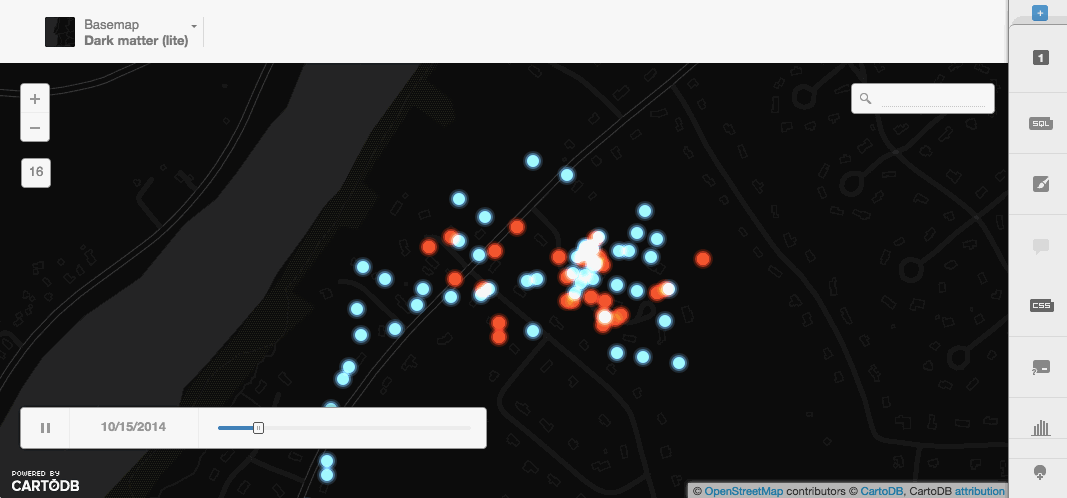Click the Dark matter basemap thumbnail
The width and height of the screenshot is (1067, 498).
click(x=60, y=32)
